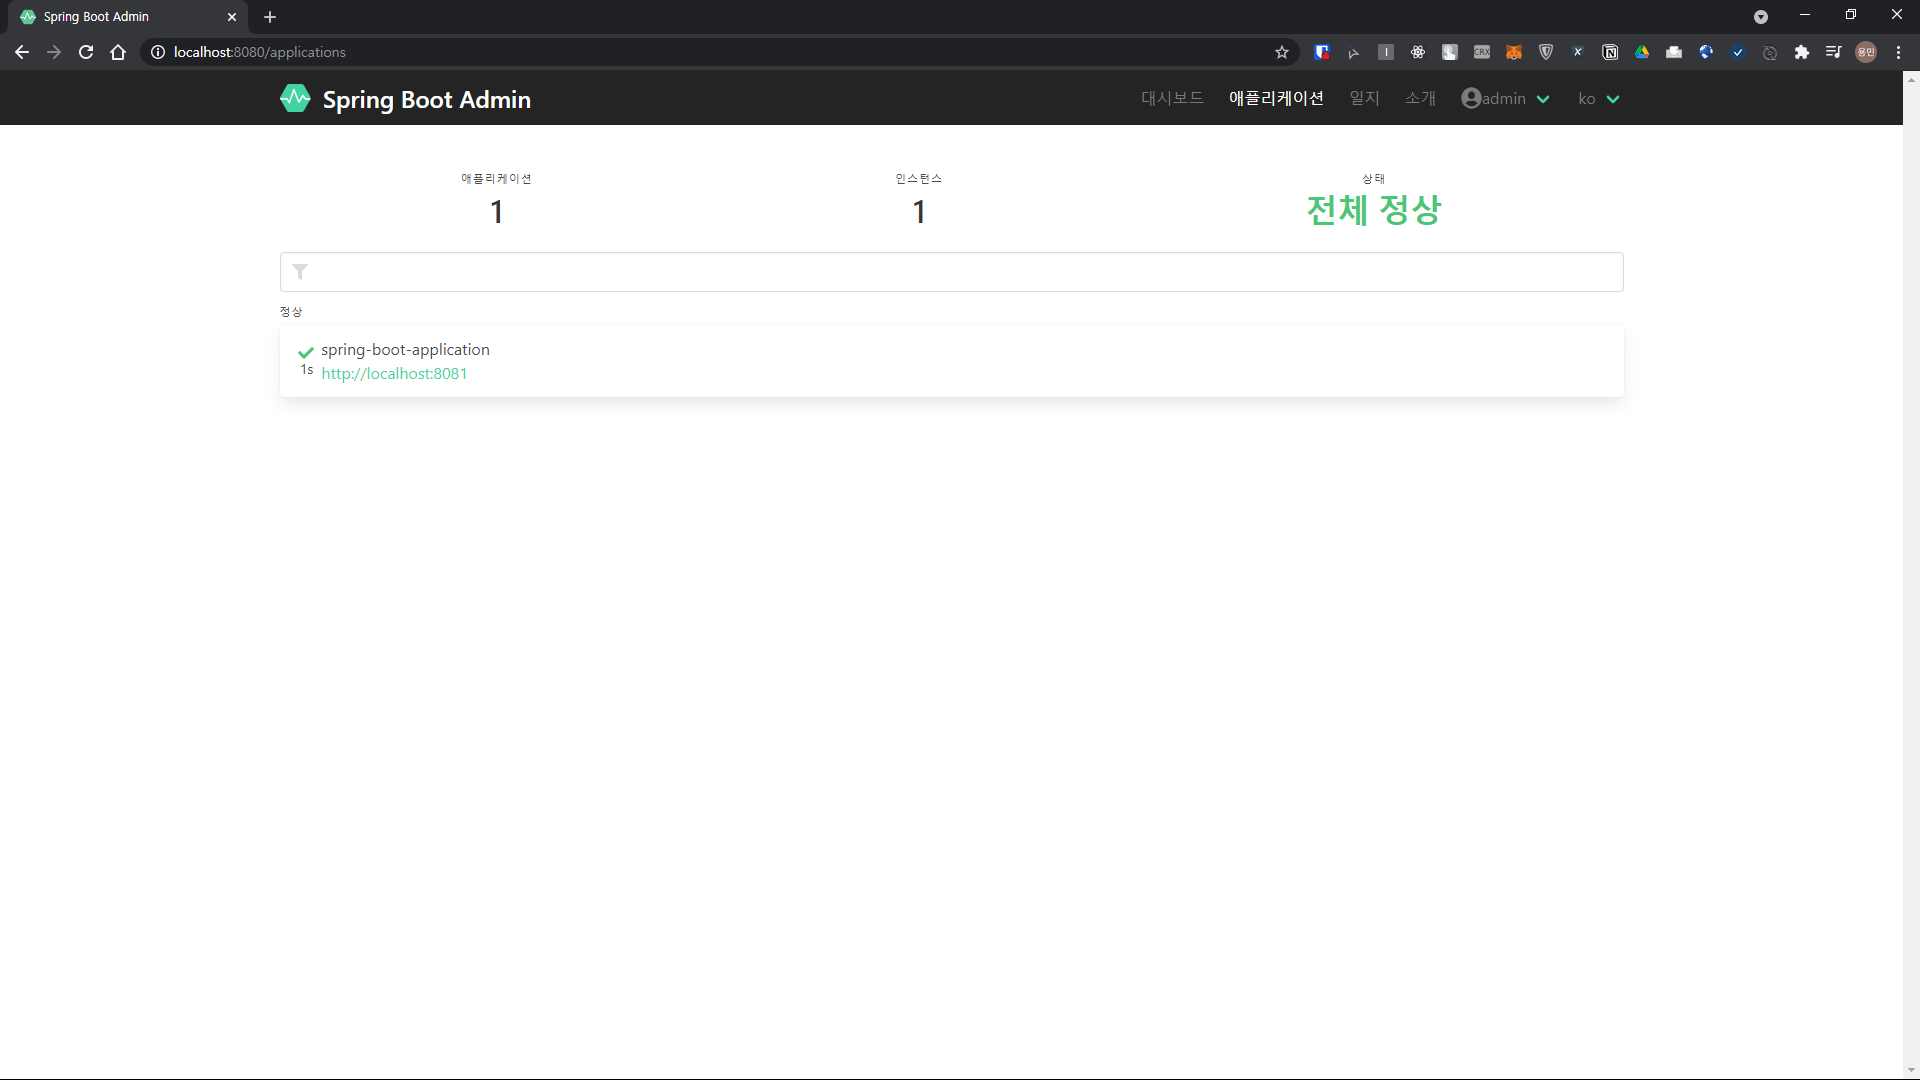Click the browser home icon
Viewport: 1920px width, 1080px height.
[118, 52]
